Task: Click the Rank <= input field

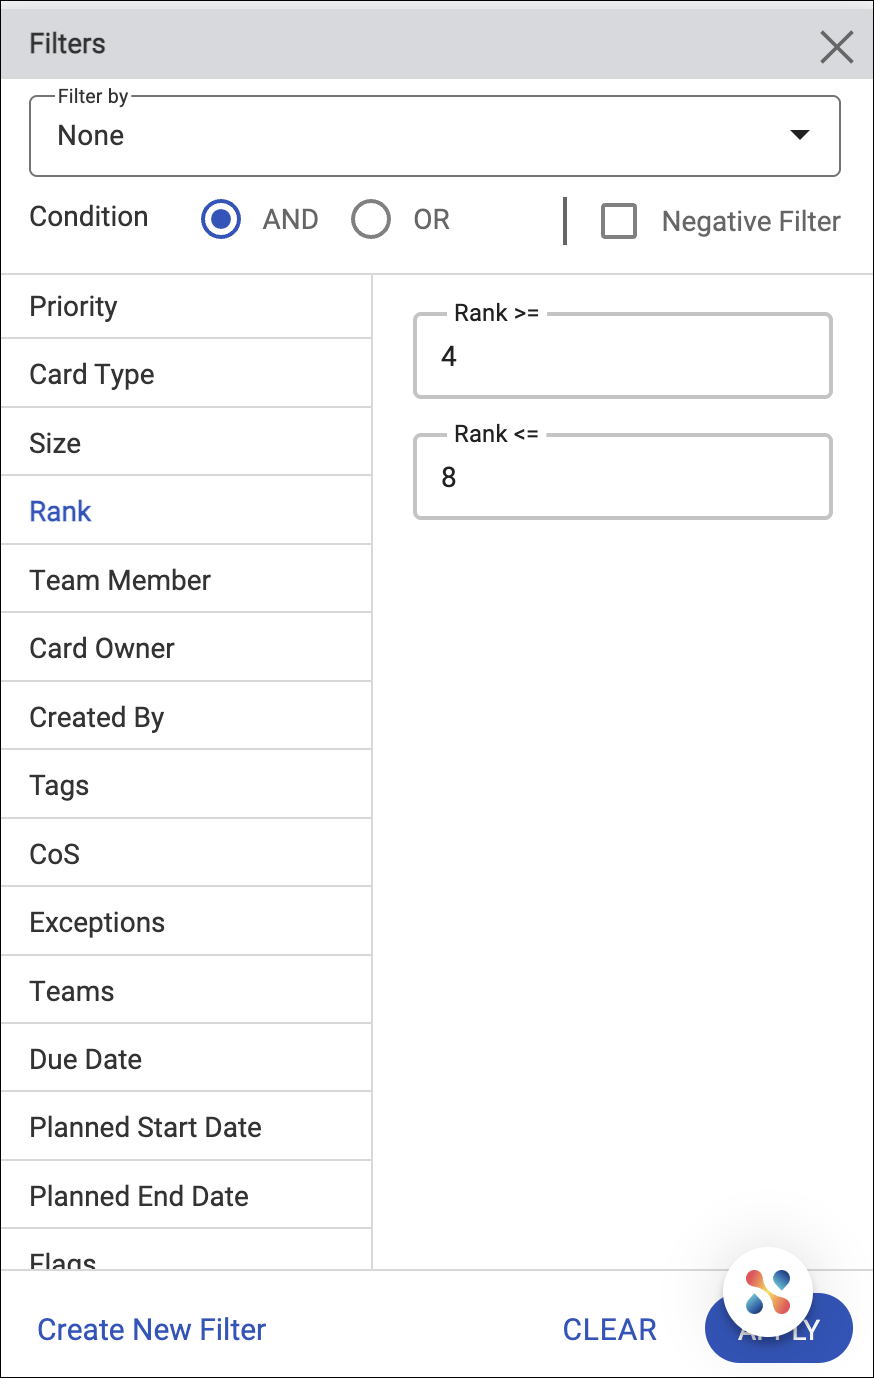Action: click(622, 478)
